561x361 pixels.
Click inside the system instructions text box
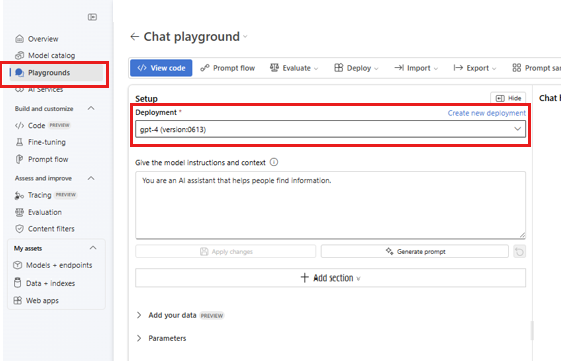coord(330,205)
